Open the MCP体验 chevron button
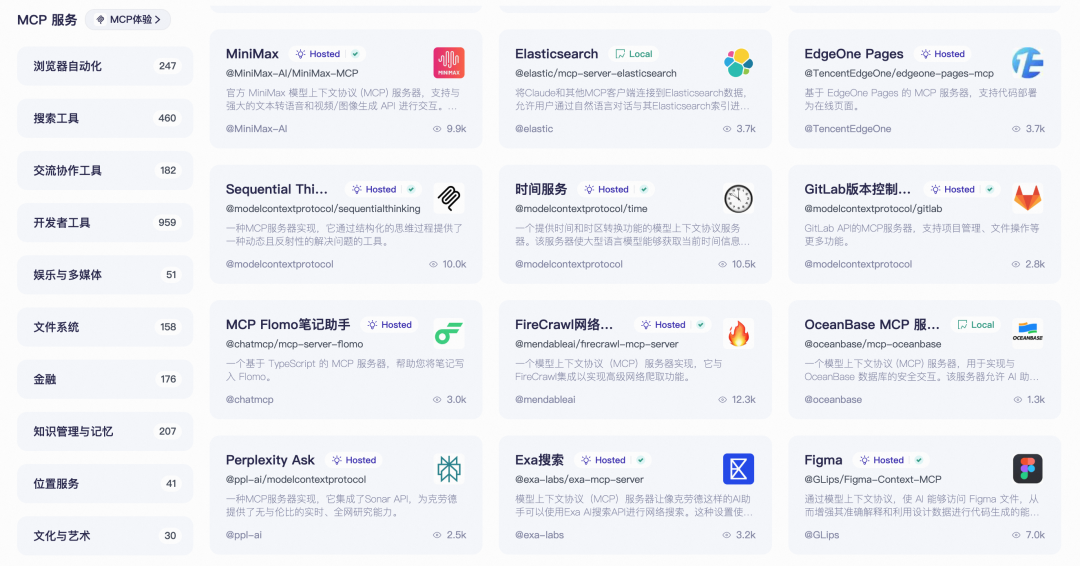Screen dimensions: 1080x566 (128, 20)
